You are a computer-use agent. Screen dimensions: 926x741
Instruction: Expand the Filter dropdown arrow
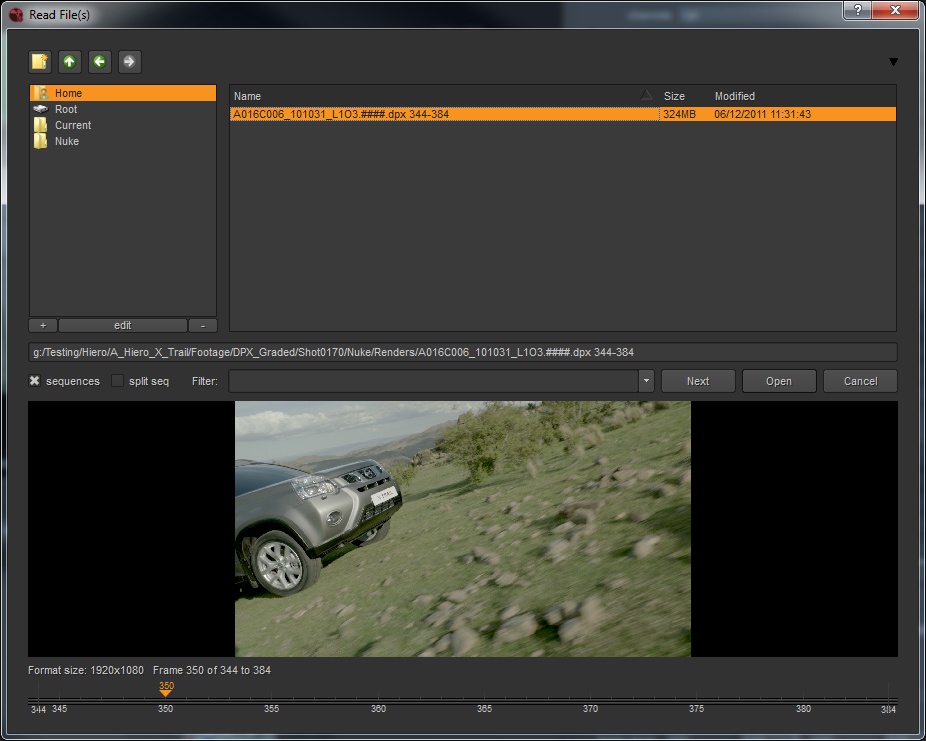tap(646, 381)
